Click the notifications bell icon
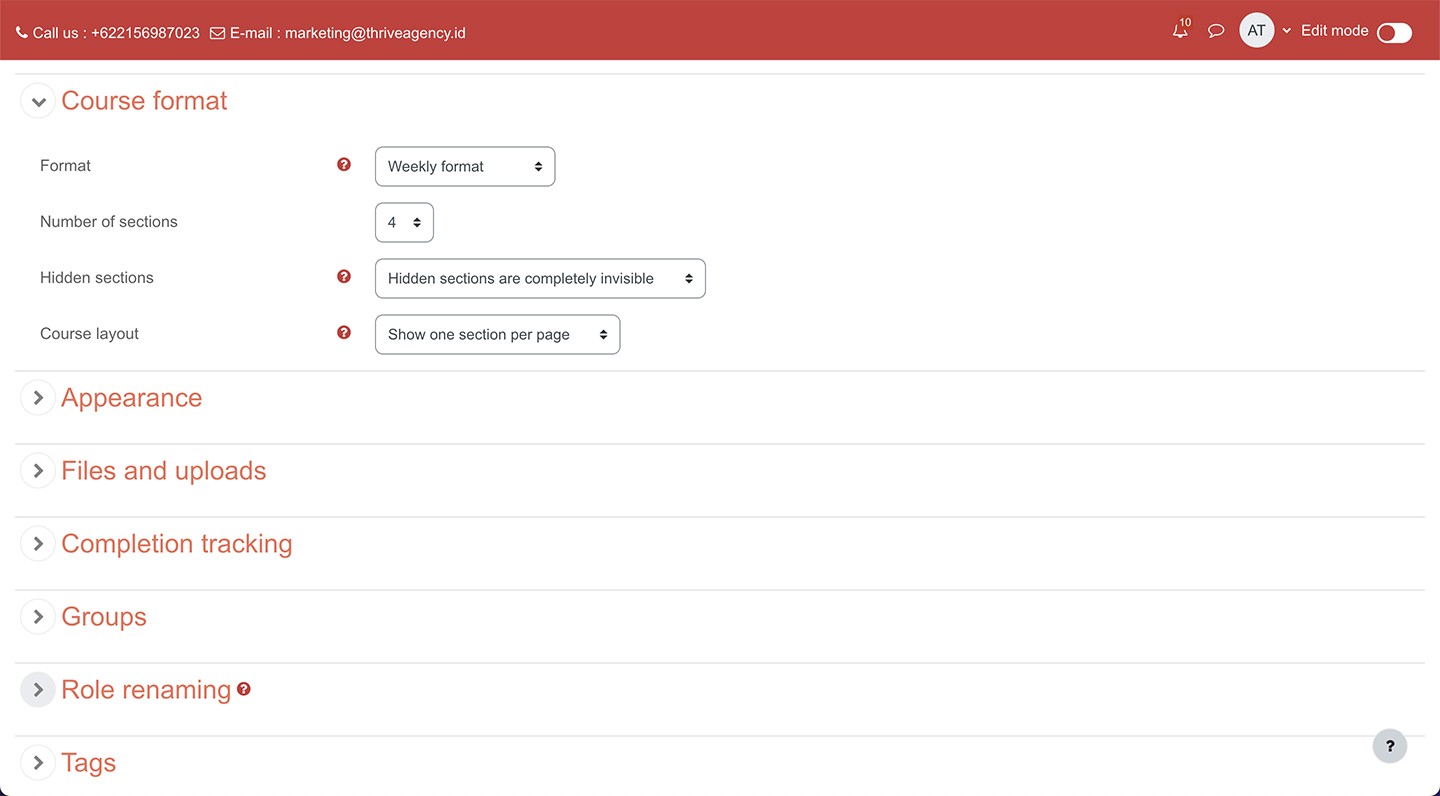 (x=1180, y=31)
